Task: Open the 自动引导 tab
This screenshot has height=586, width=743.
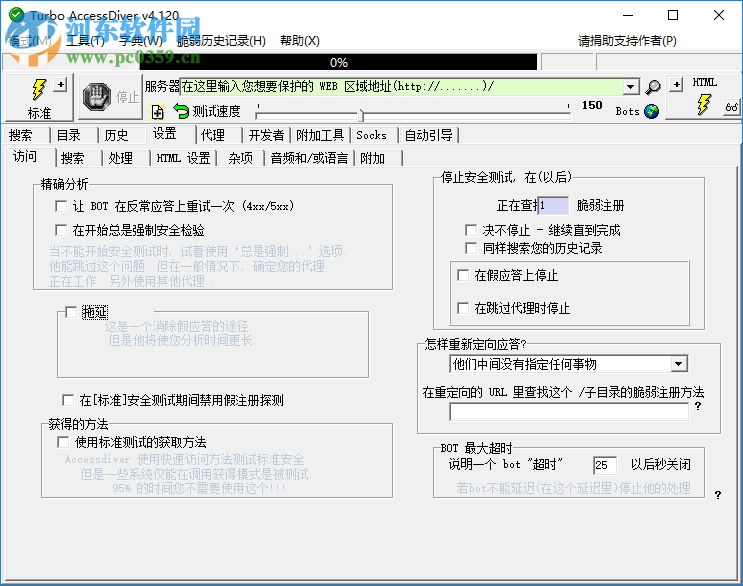Action: [428, 135]
